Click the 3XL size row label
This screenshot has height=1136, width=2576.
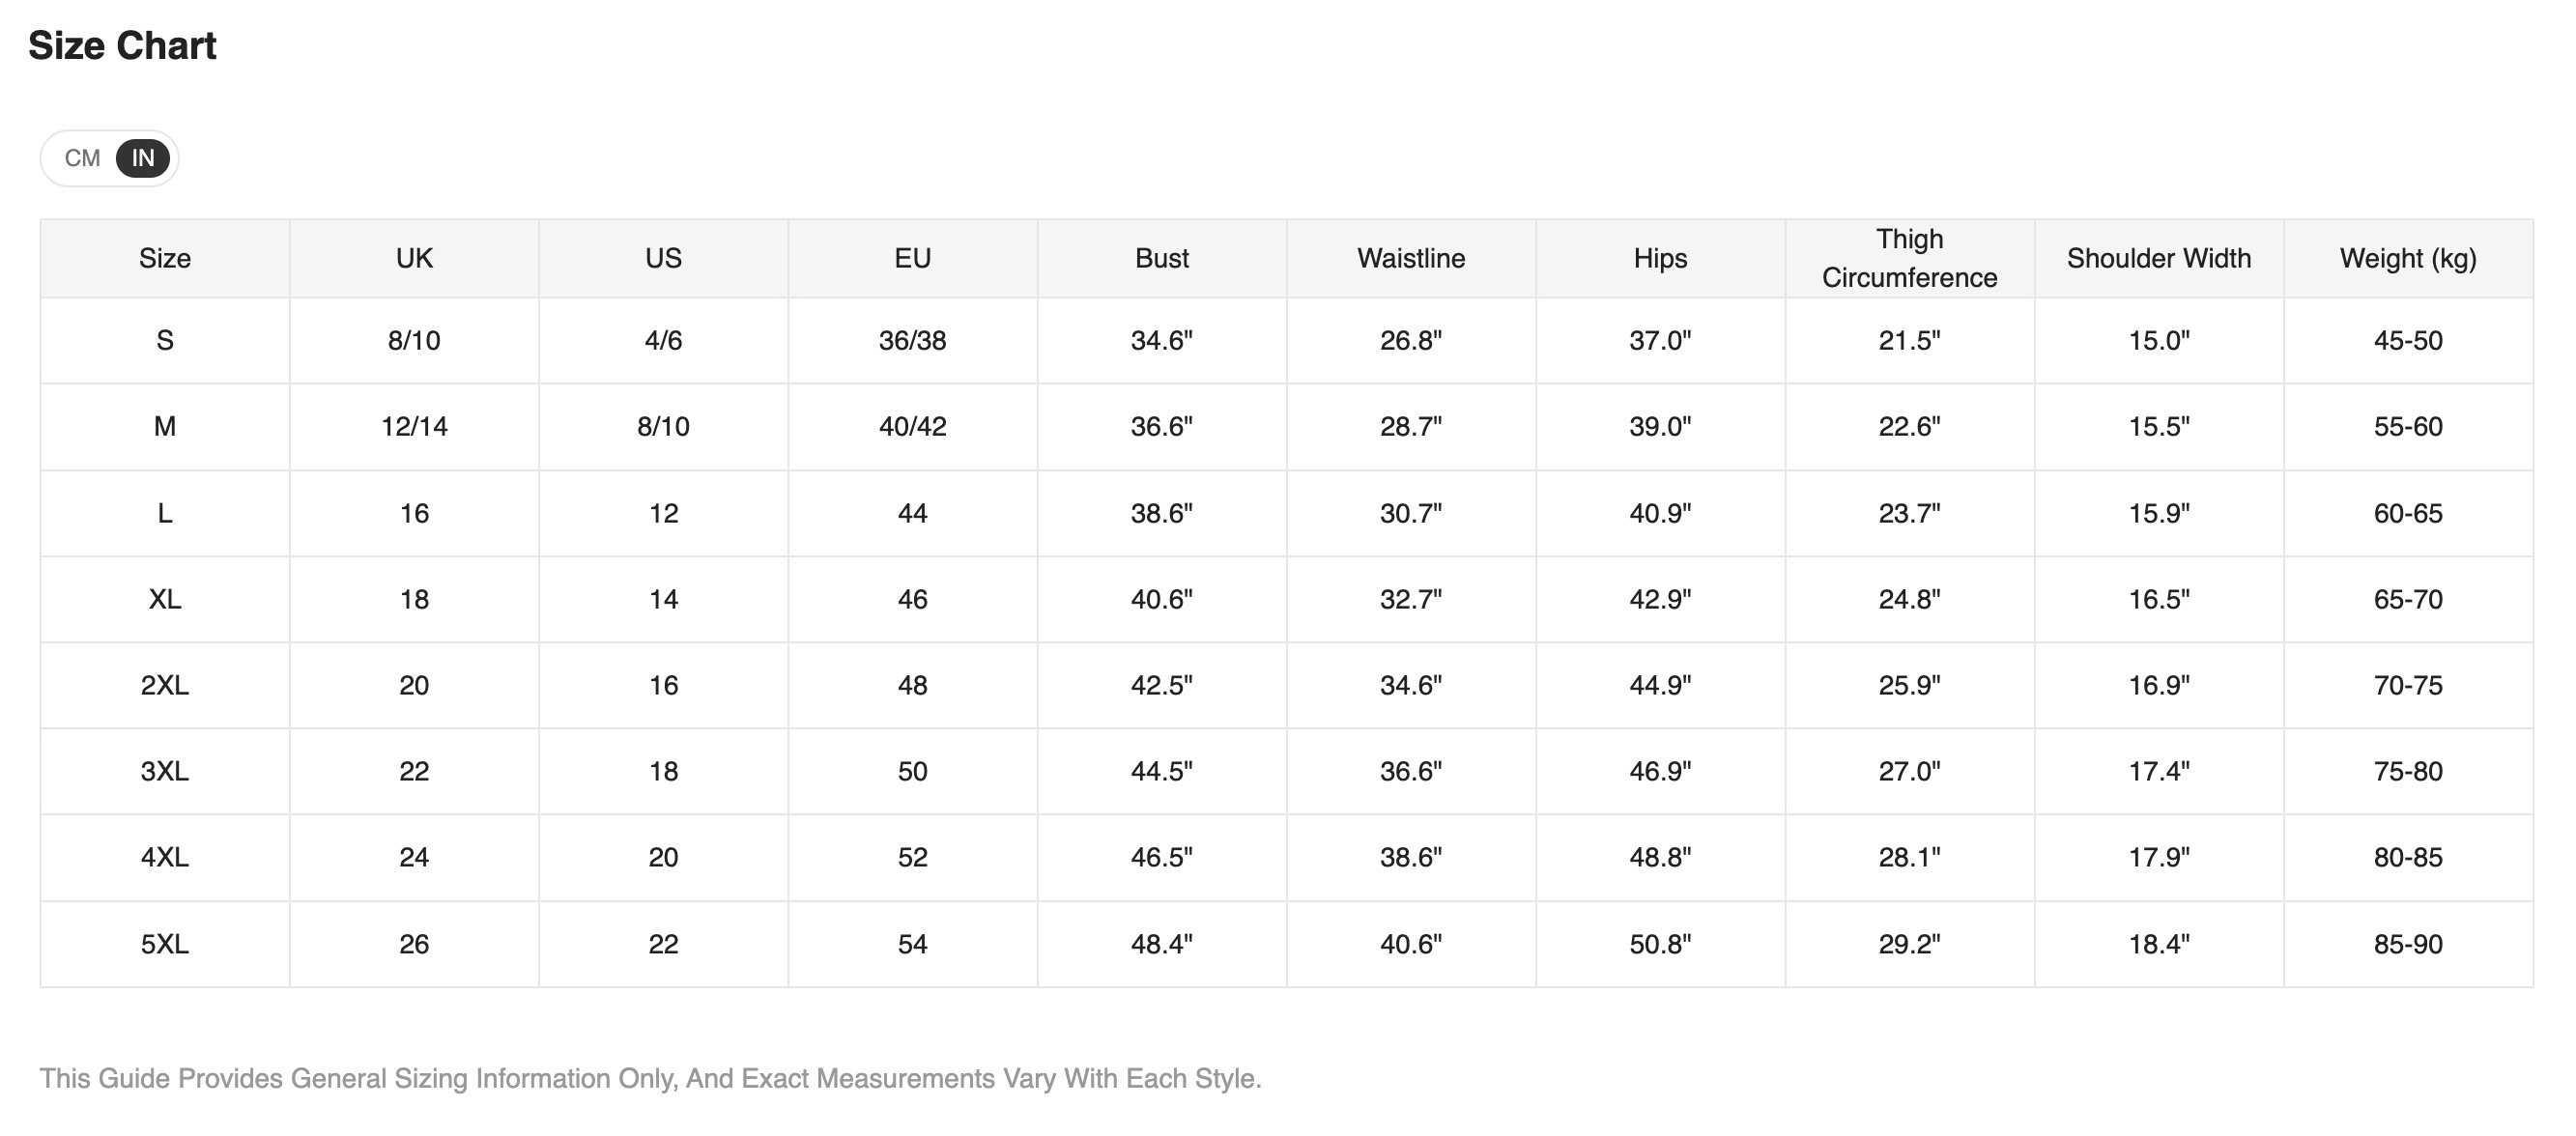165,771
